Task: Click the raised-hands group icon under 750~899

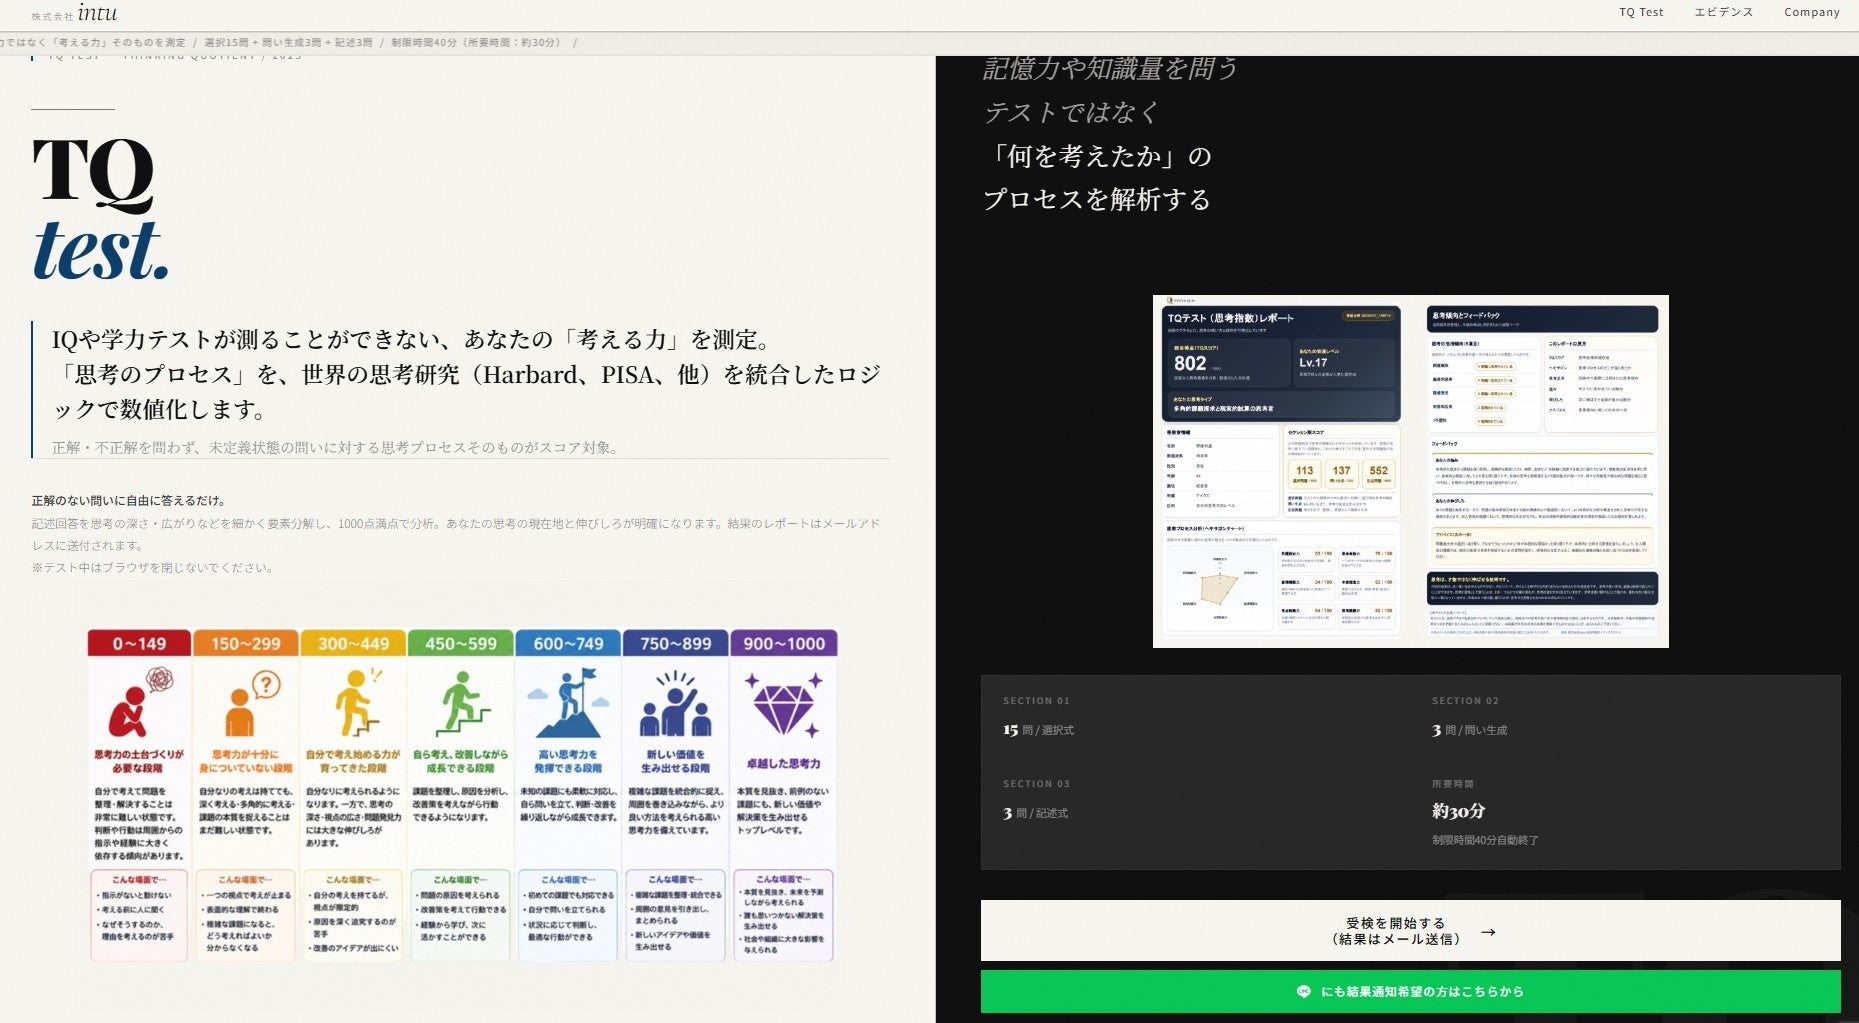Action: (676, 704)
